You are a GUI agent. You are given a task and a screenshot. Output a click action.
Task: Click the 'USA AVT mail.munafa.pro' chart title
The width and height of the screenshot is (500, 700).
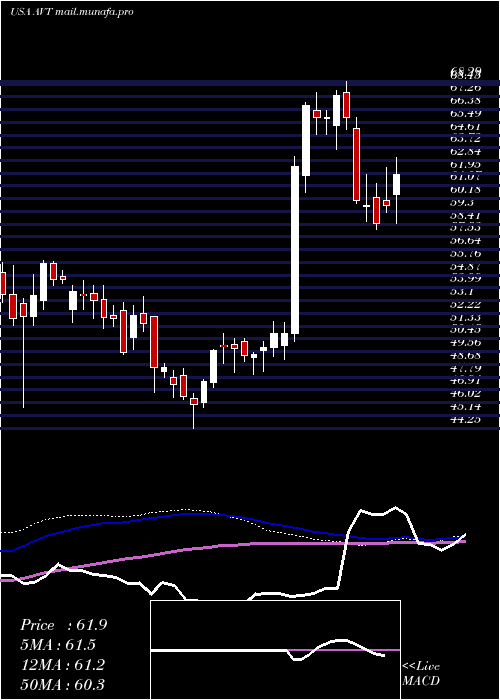click(x=71, y=12)
